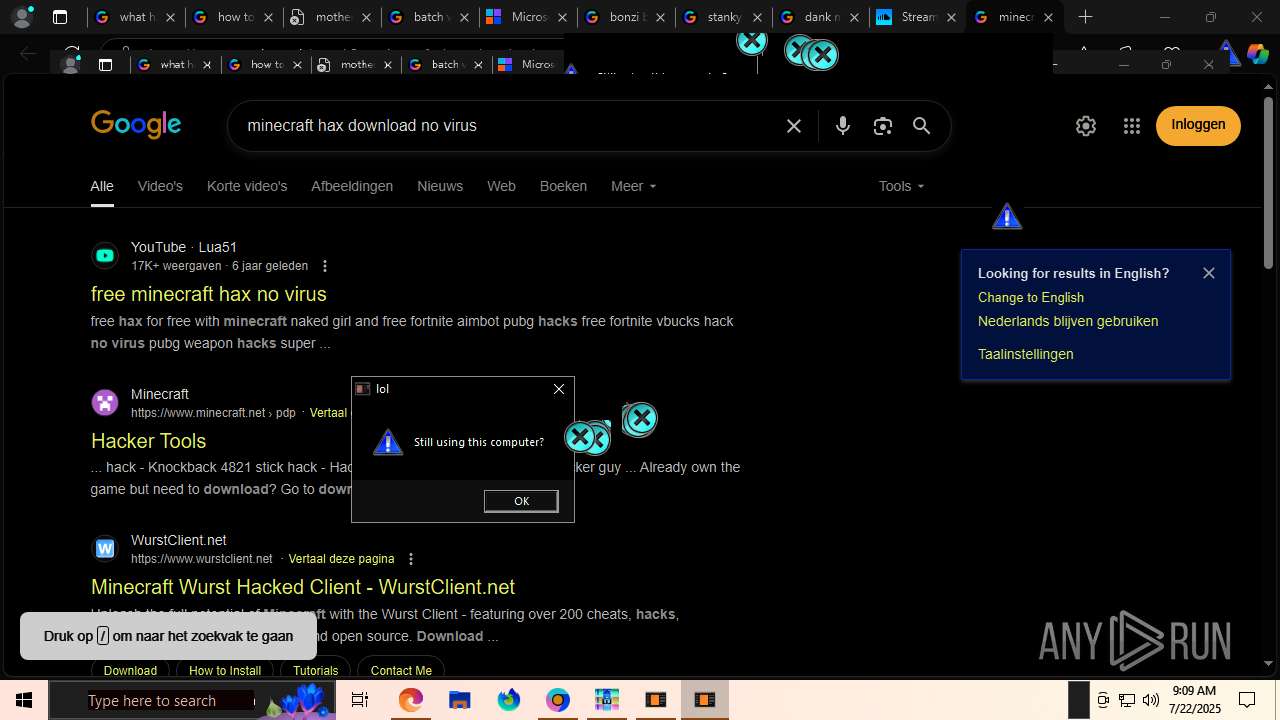1280x720 pixels.
Task: Open the Copilot sidebar icon
Action: (1257, 54)
